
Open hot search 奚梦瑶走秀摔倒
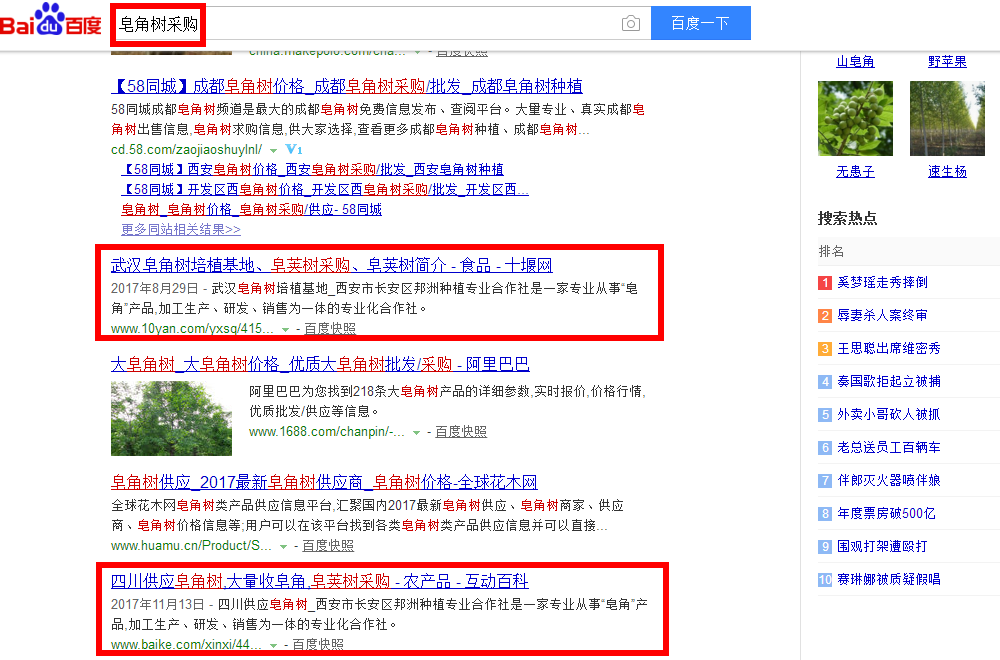883,282
